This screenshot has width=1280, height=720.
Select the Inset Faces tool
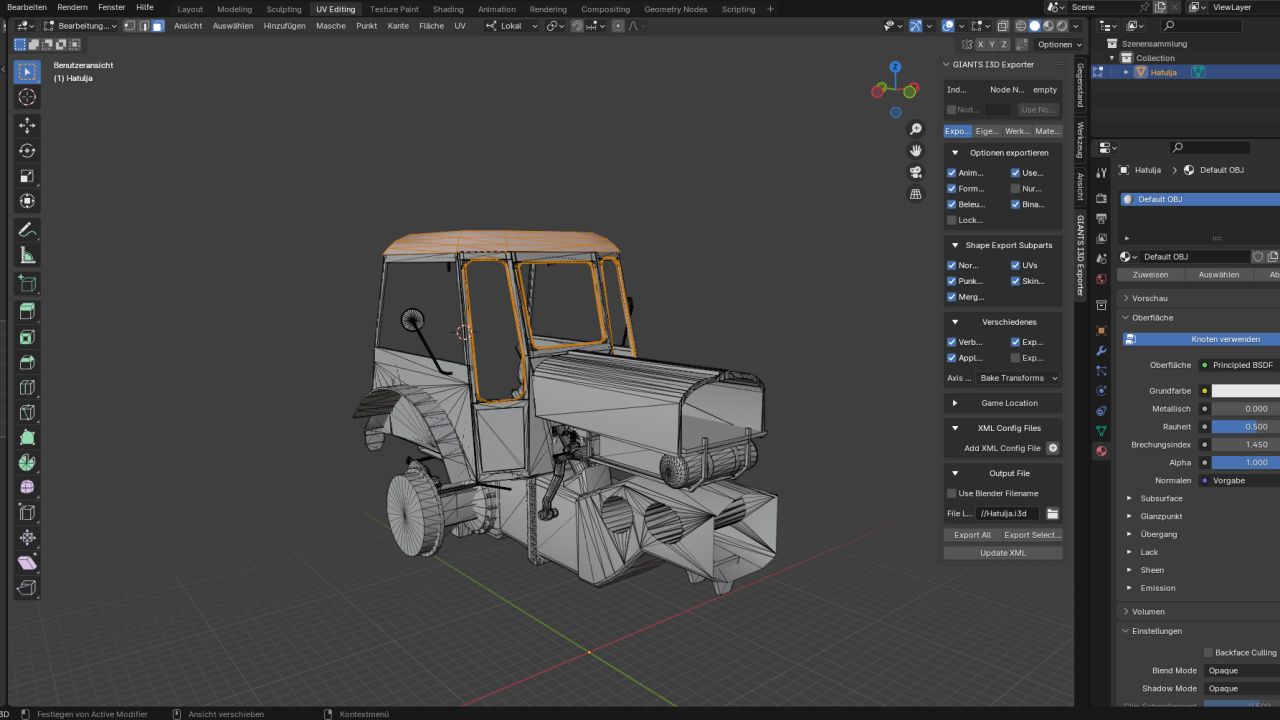tap(27, 337)
